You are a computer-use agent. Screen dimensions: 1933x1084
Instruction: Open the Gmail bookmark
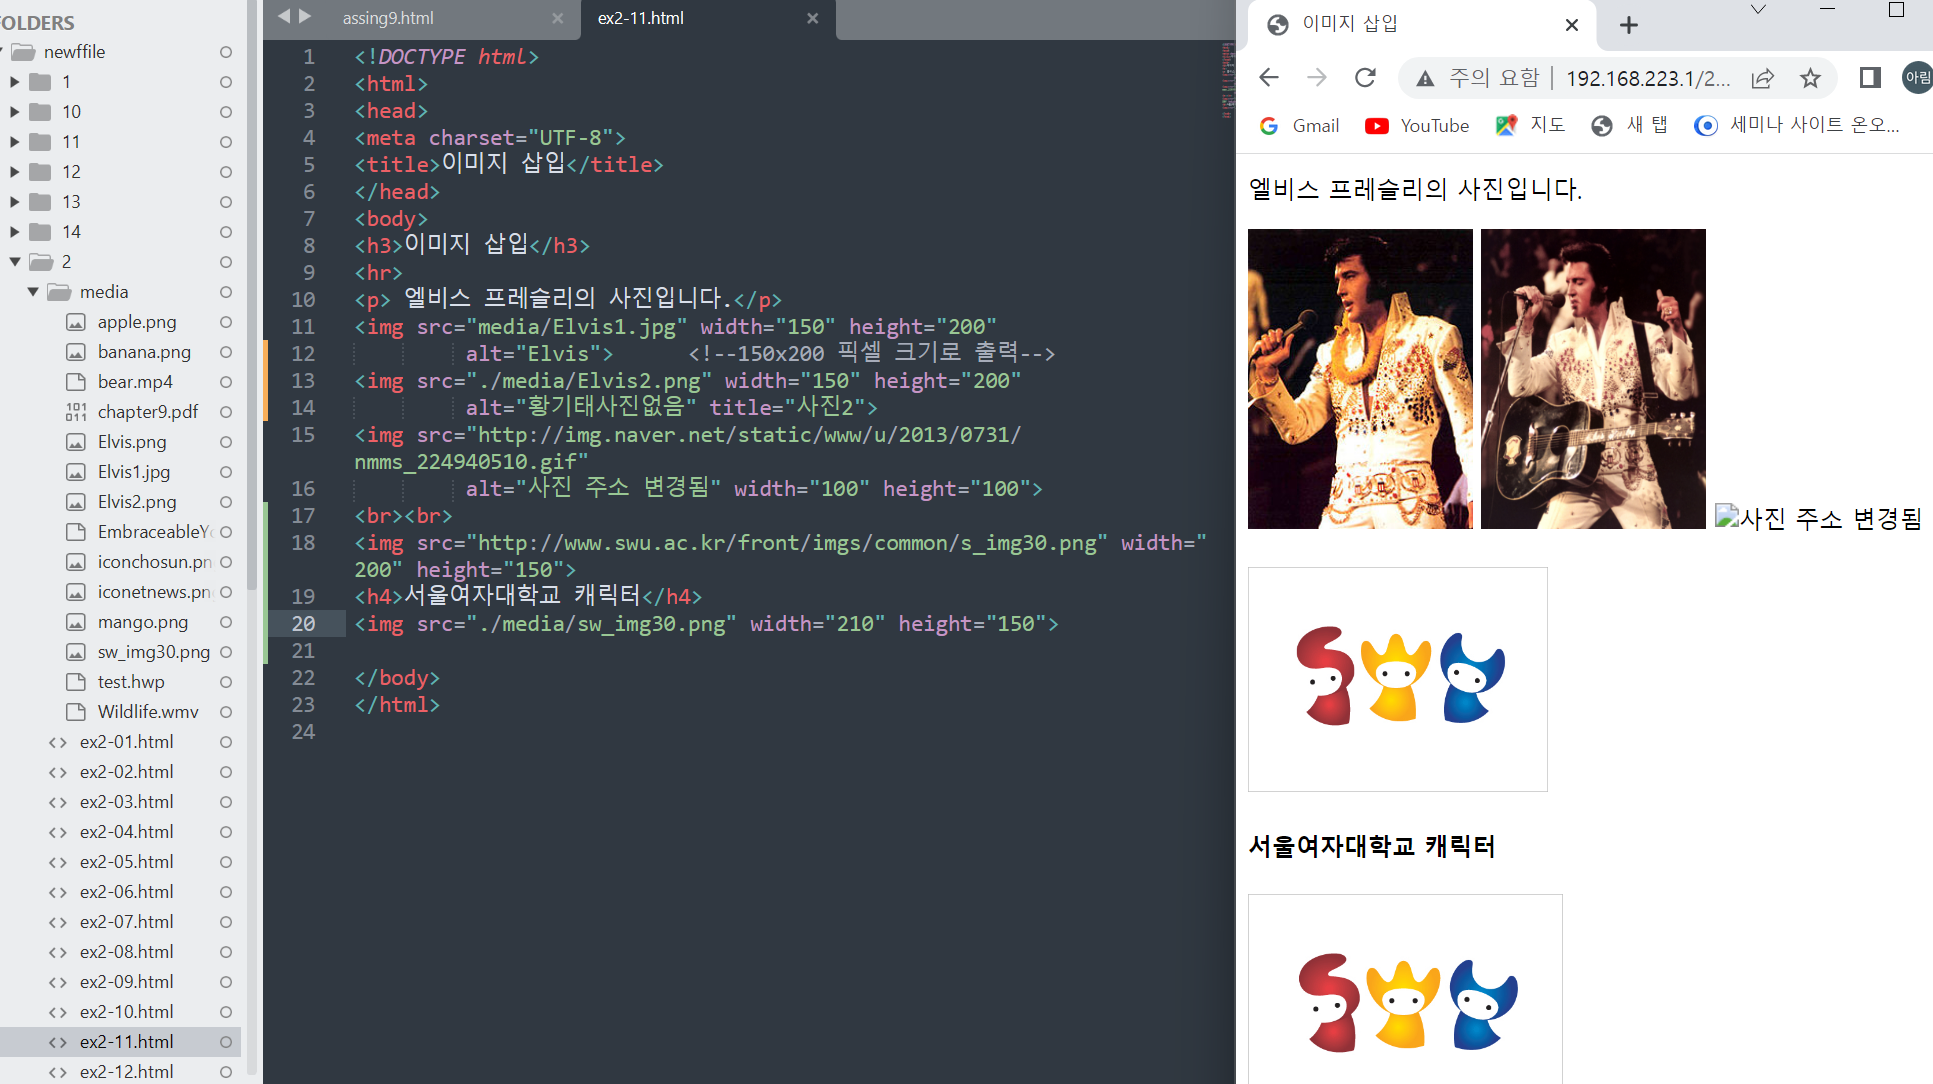coord(1299,125)
